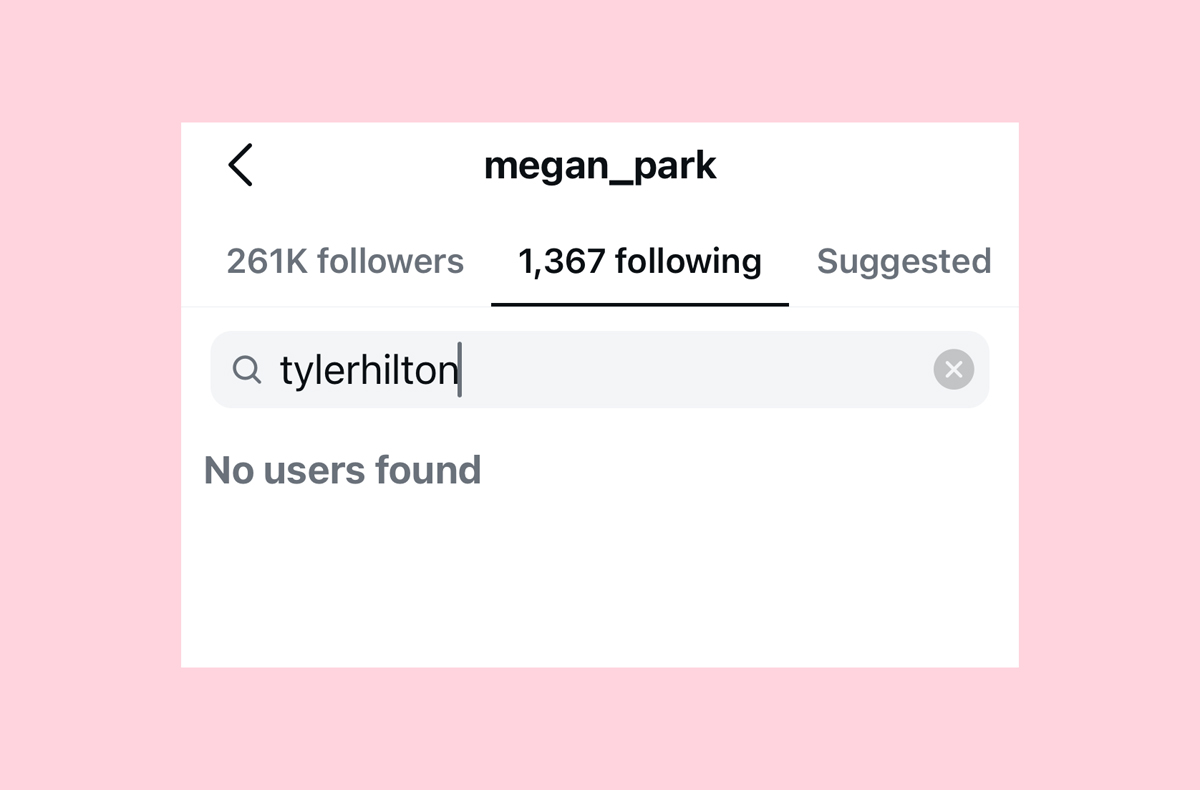Click the active tab underline indicator
Screen dimensions: 1200x790
[637, 299]
